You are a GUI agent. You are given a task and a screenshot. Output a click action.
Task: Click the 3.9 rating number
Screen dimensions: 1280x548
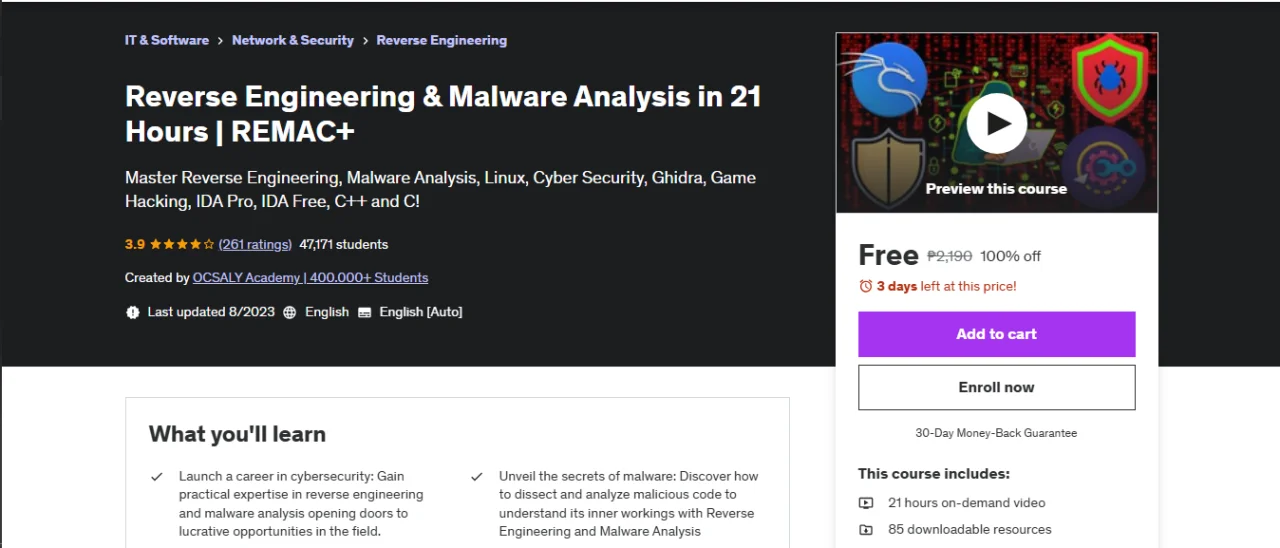pos(135,244)
